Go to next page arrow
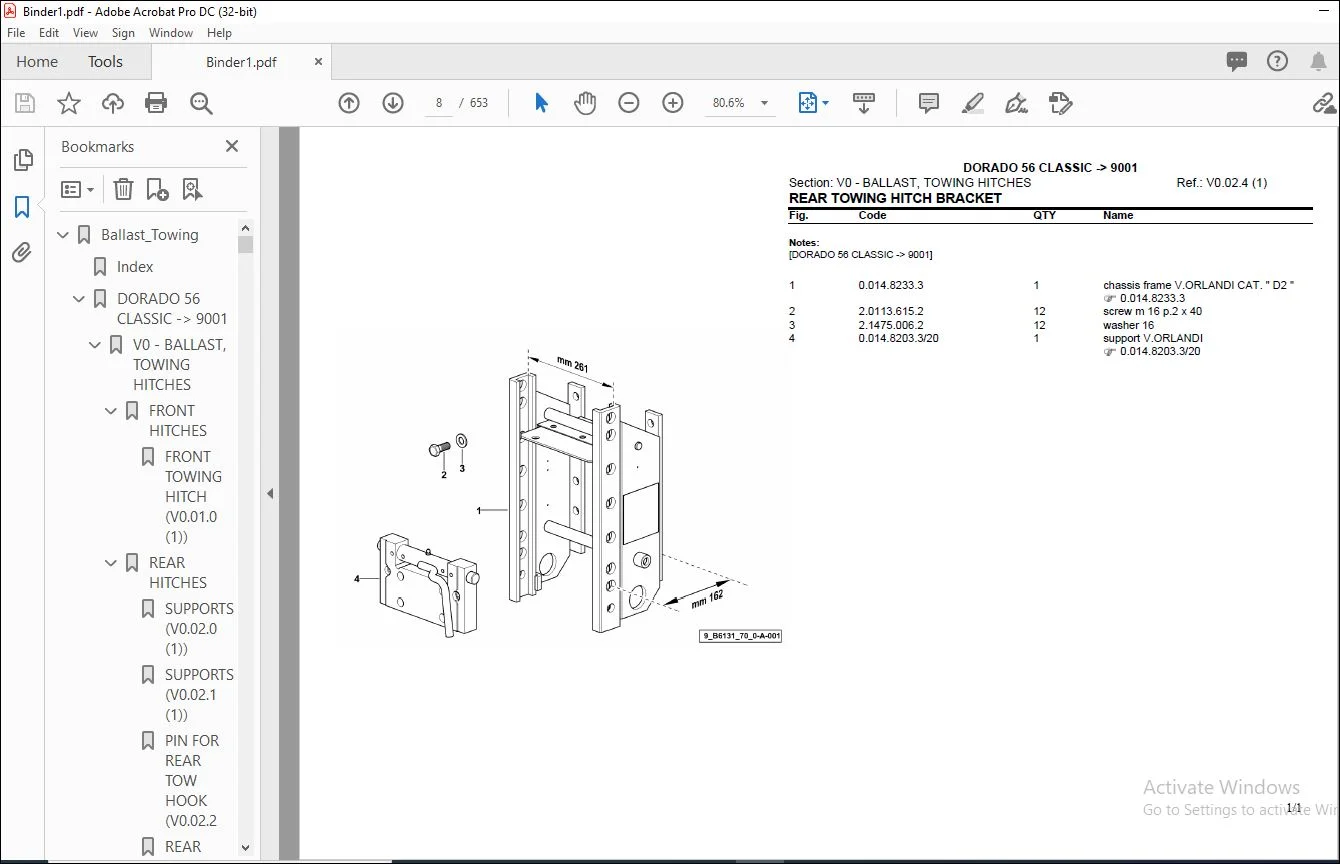The height and width of the screenshot is (864, 1340). tap(393, 103)
